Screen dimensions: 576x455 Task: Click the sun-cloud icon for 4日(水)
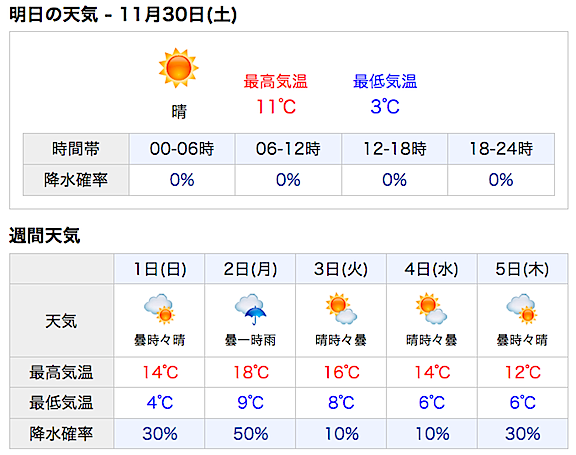431,308
